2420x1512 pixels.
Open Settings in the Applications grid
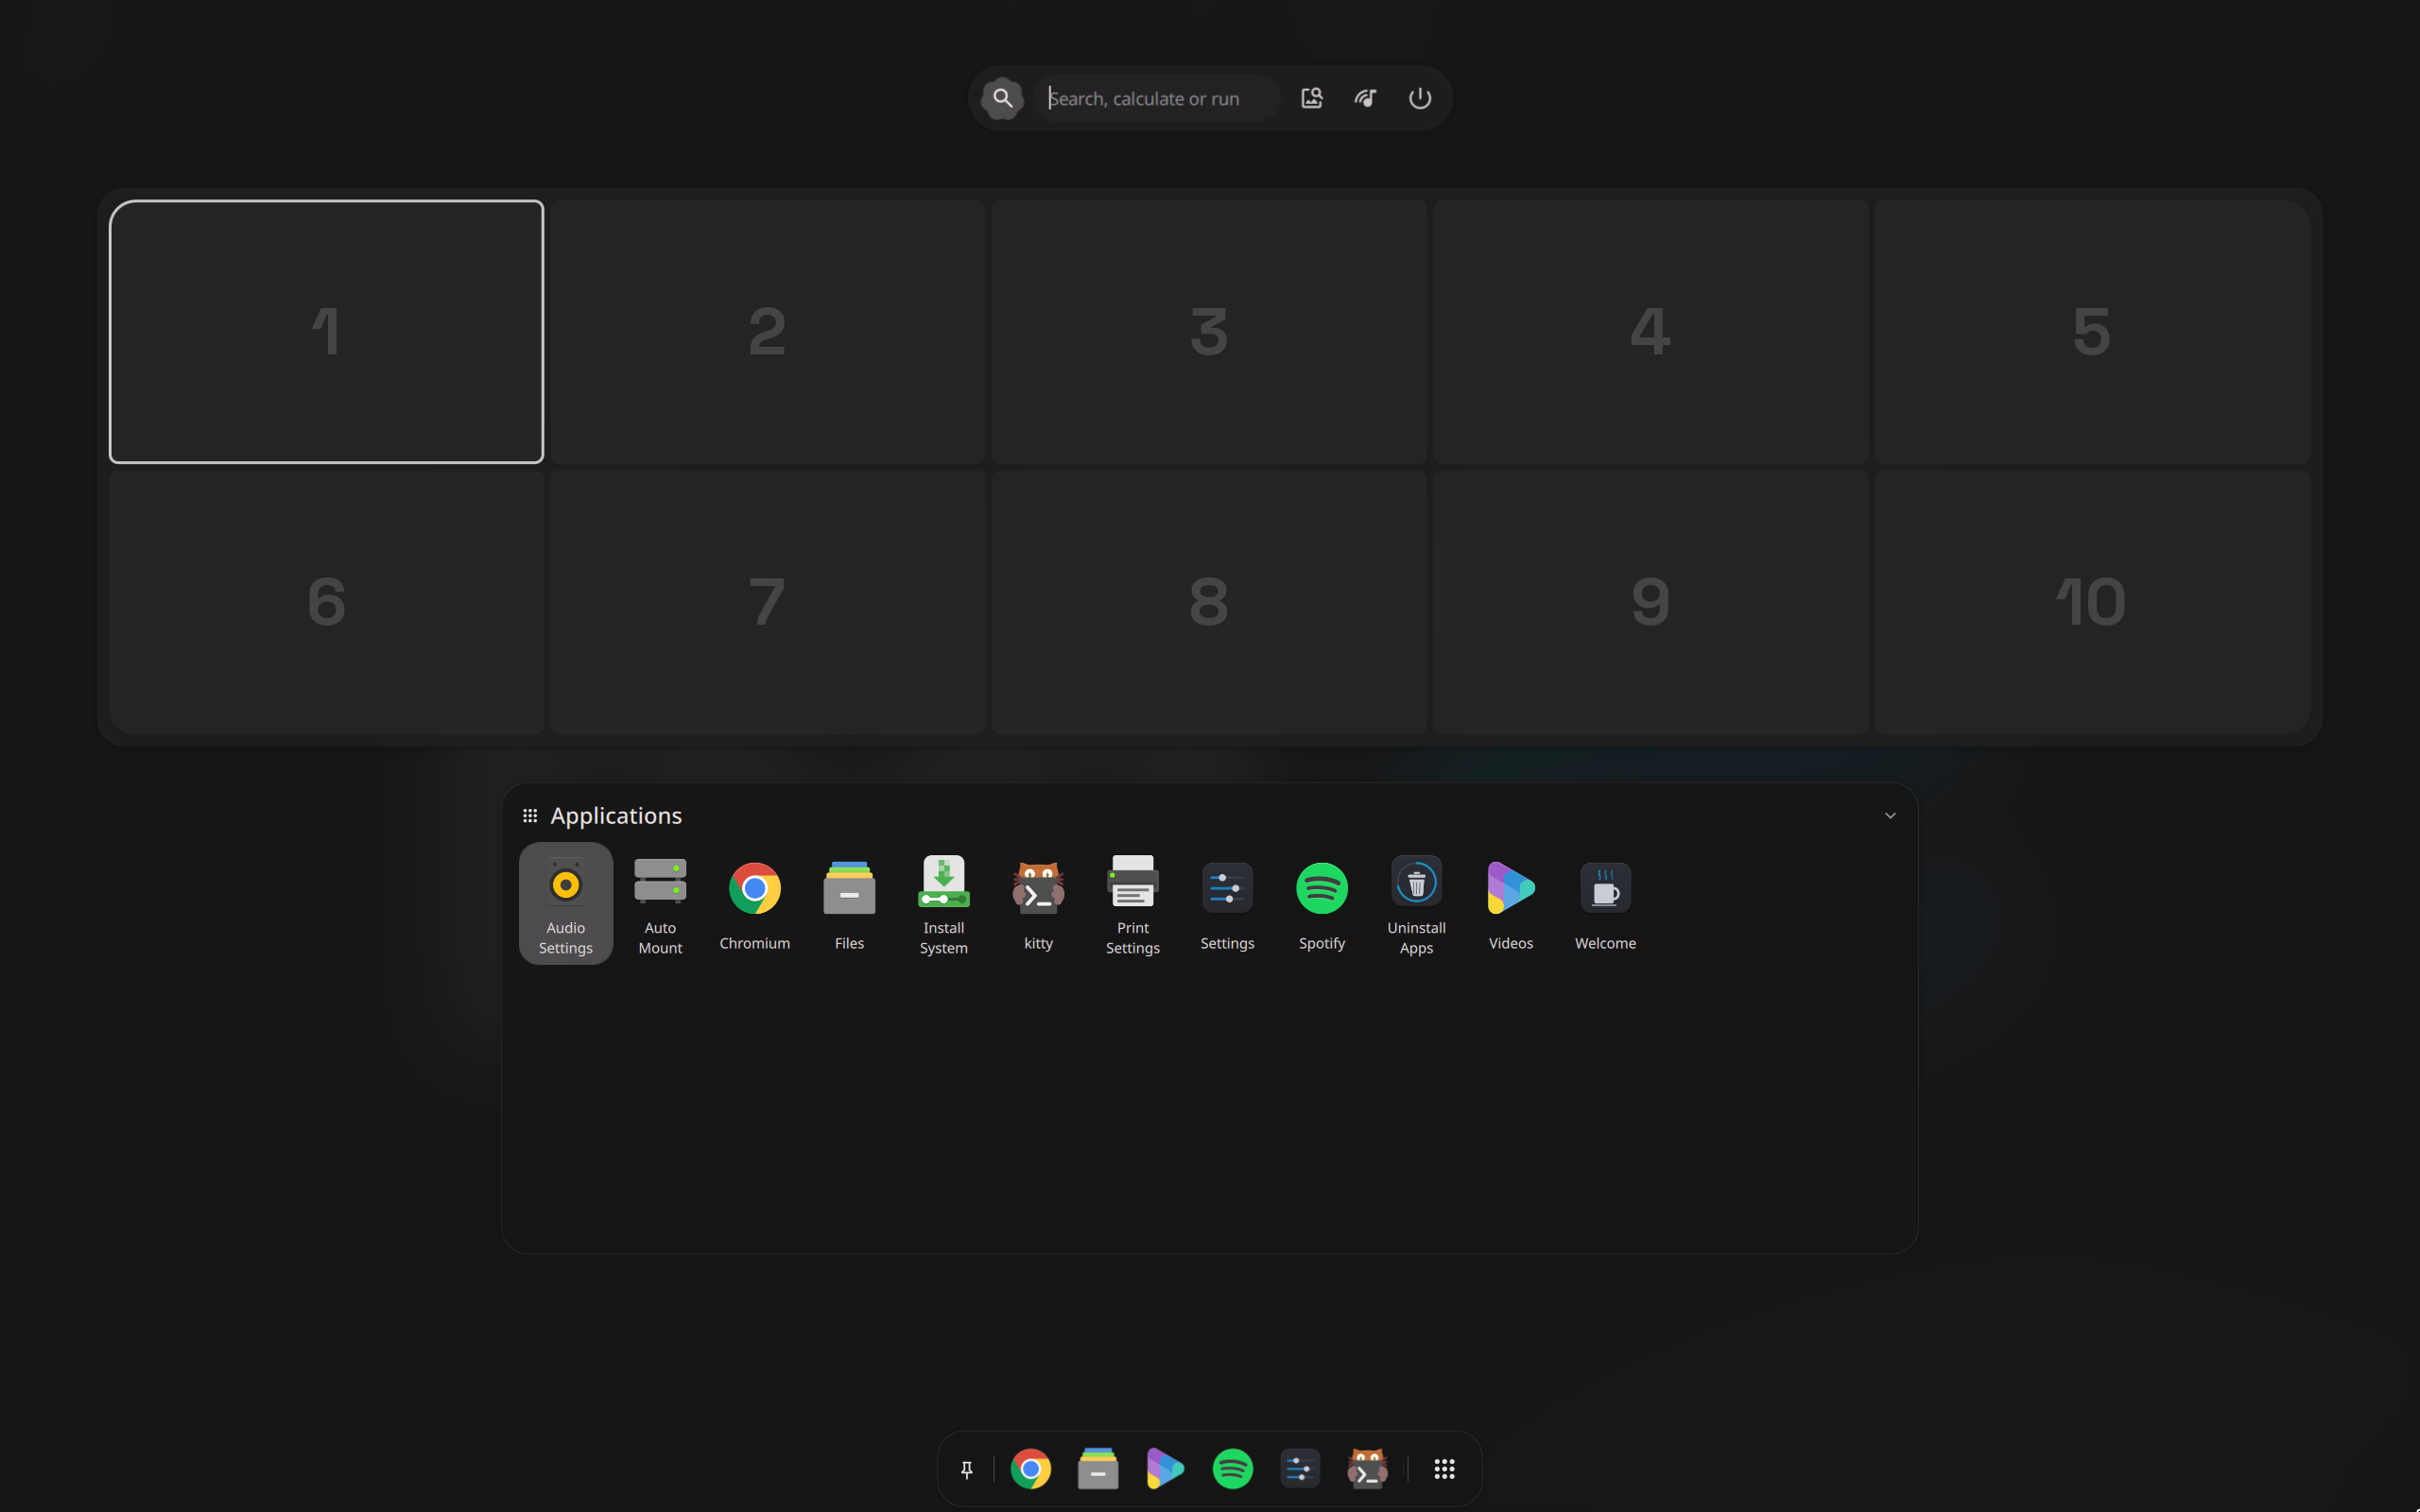(x=1227, y=903)
